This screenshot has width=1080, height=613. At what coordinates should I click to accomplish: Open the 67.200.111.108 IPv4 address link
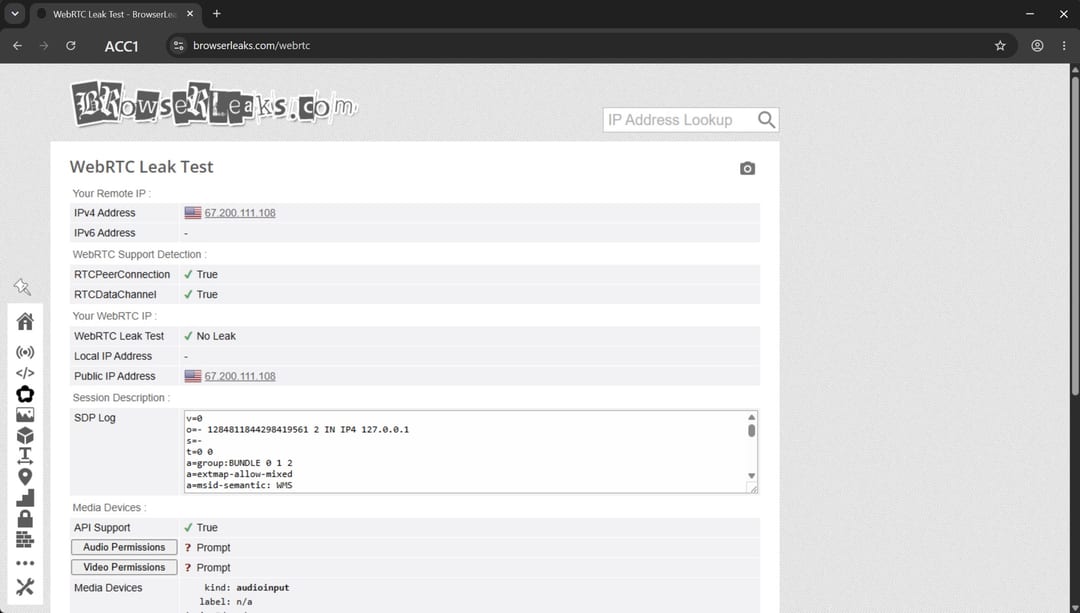click(x=240, y=213)
